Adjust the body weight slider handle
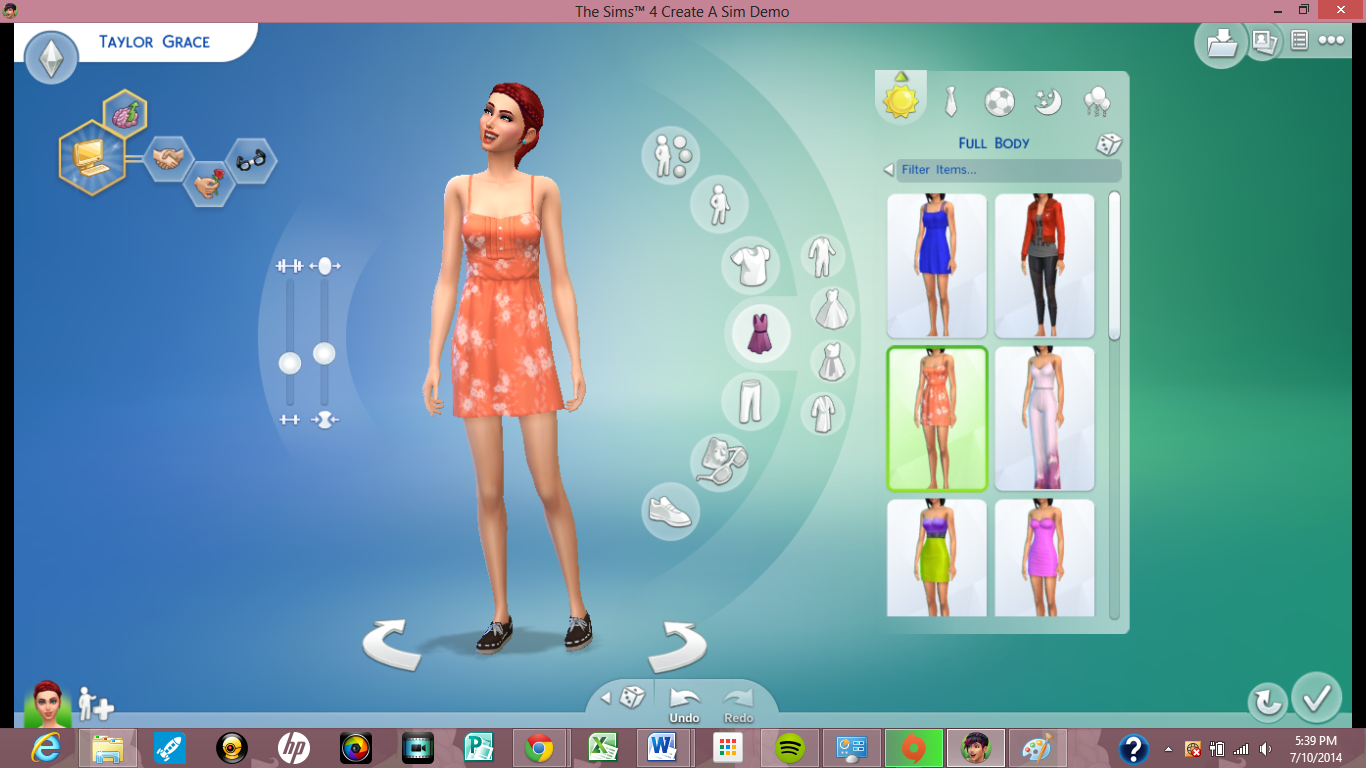The width and height of the screenshot is (1366, 768). (x=324, y=353)
